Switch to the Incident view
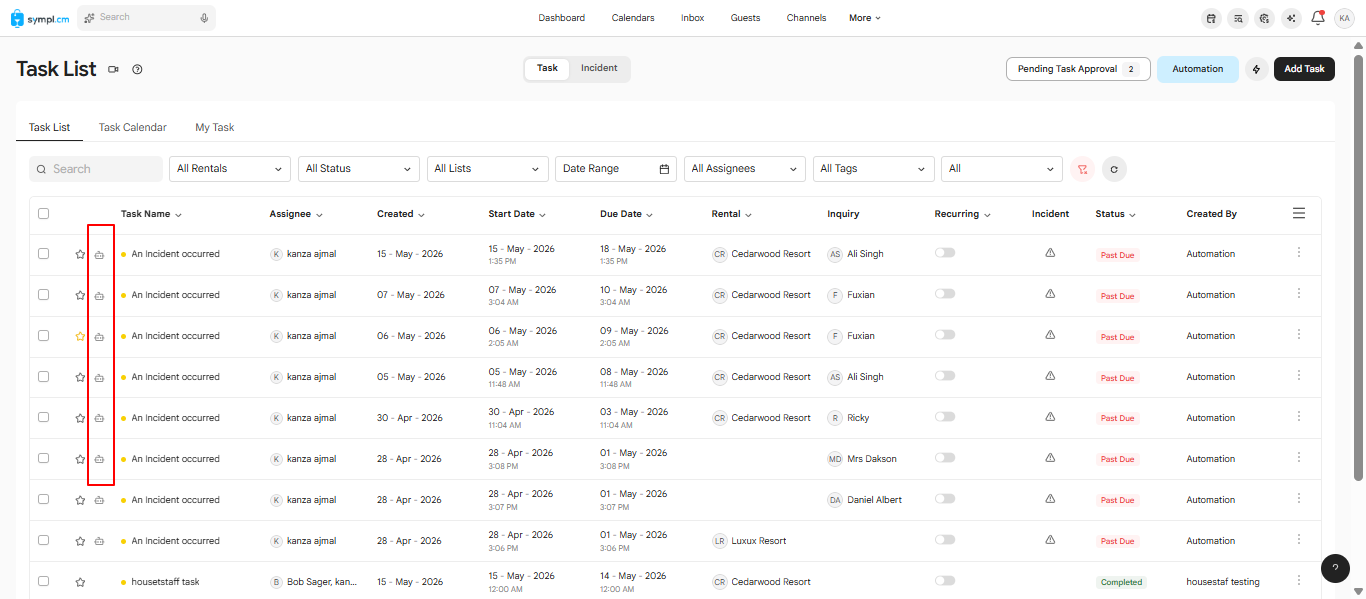The width and height of the screenshot is (1366, 599). [599, 69]
